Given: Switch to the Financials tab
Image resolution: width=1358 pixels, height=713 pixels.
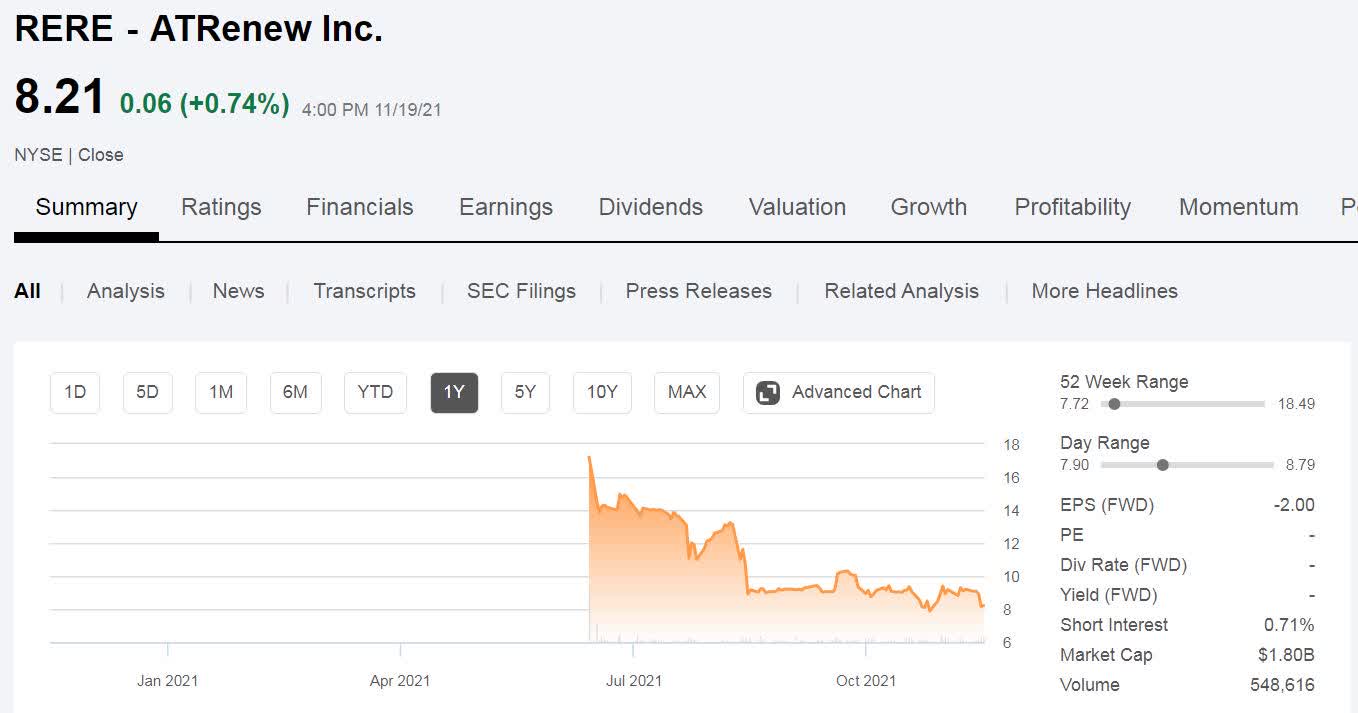Looking at the screenshot, I should coord(359,207).
